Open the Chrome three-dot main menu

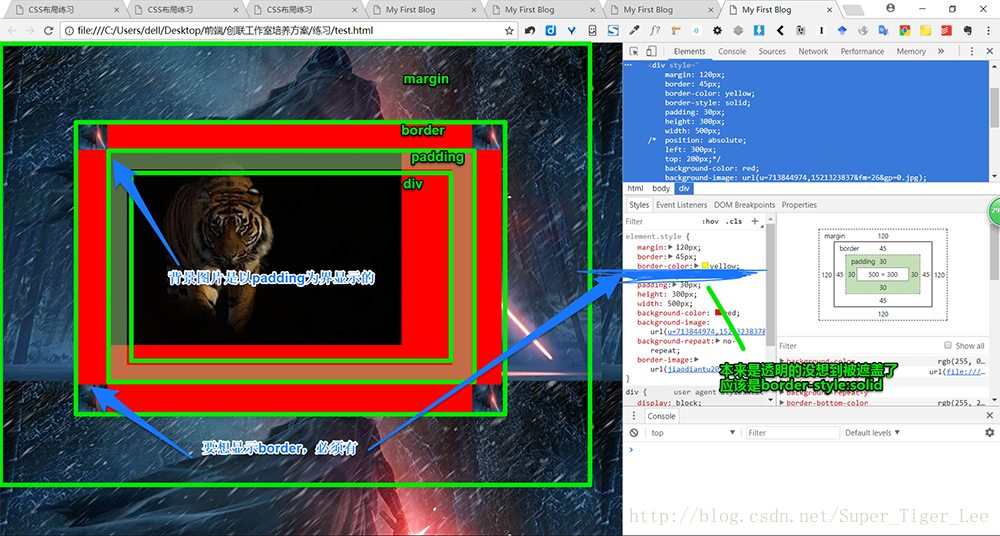click(x=988, y=31)
